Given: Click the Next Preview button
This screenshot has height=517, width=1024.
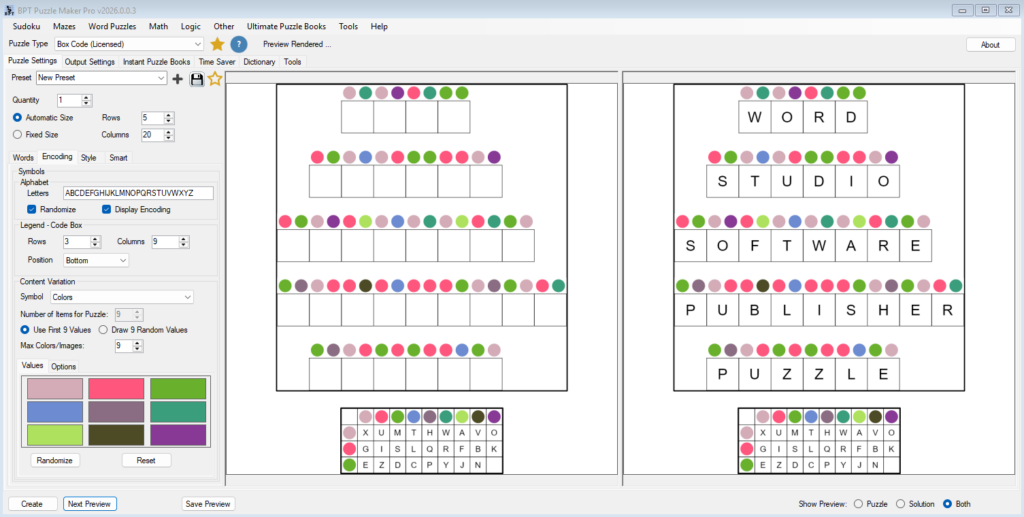Looking at the screenshot, I should click(x=90, y=504).
